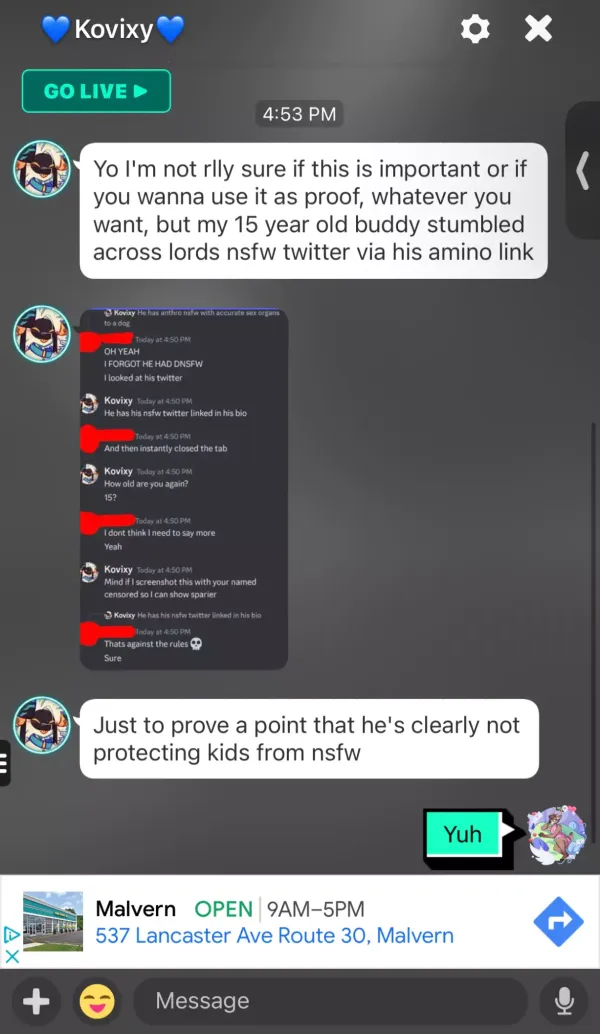Open attachment plus icon

click(36, 1002)
